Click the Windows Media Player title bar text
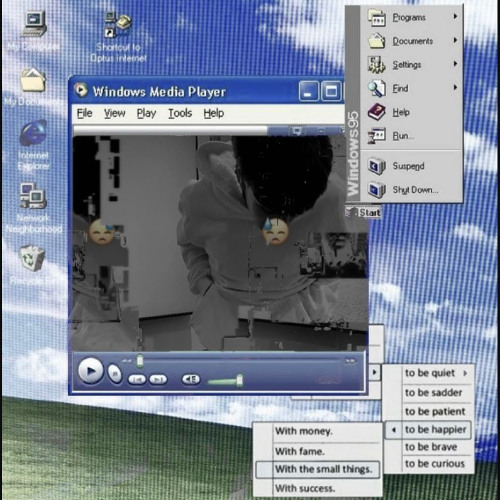500x500 pixels. point(159,91)
